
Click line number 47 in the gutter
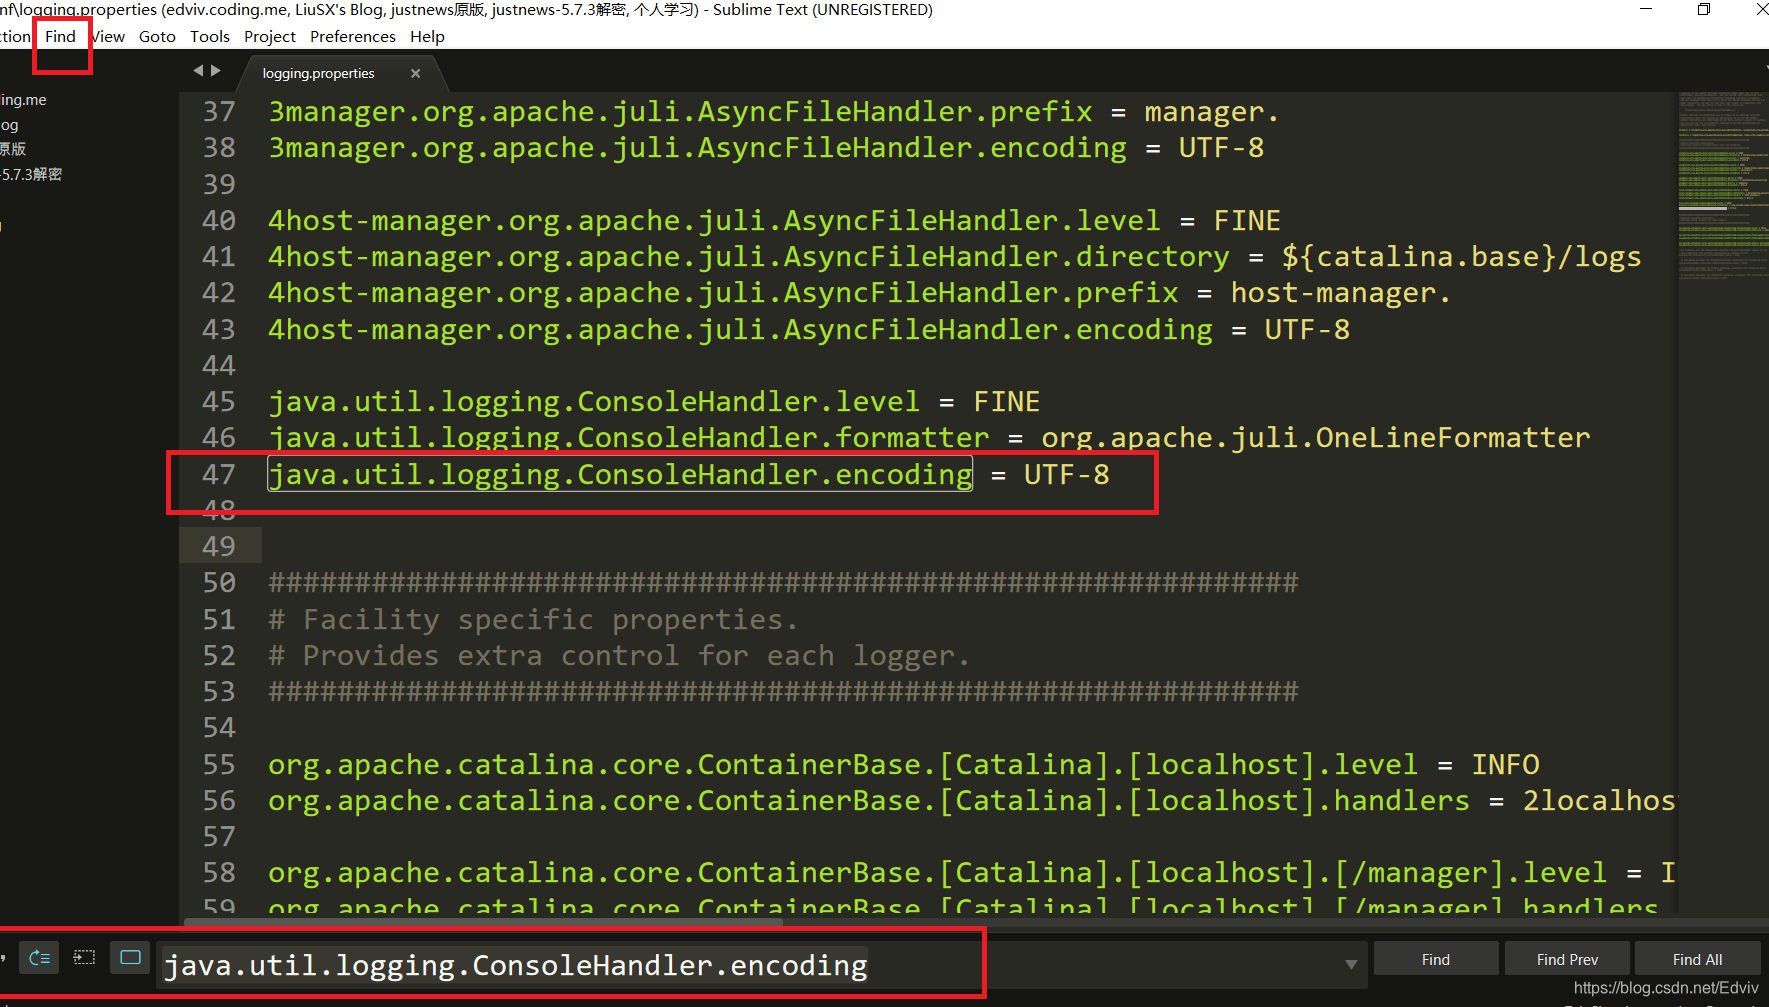coord(219,474)
